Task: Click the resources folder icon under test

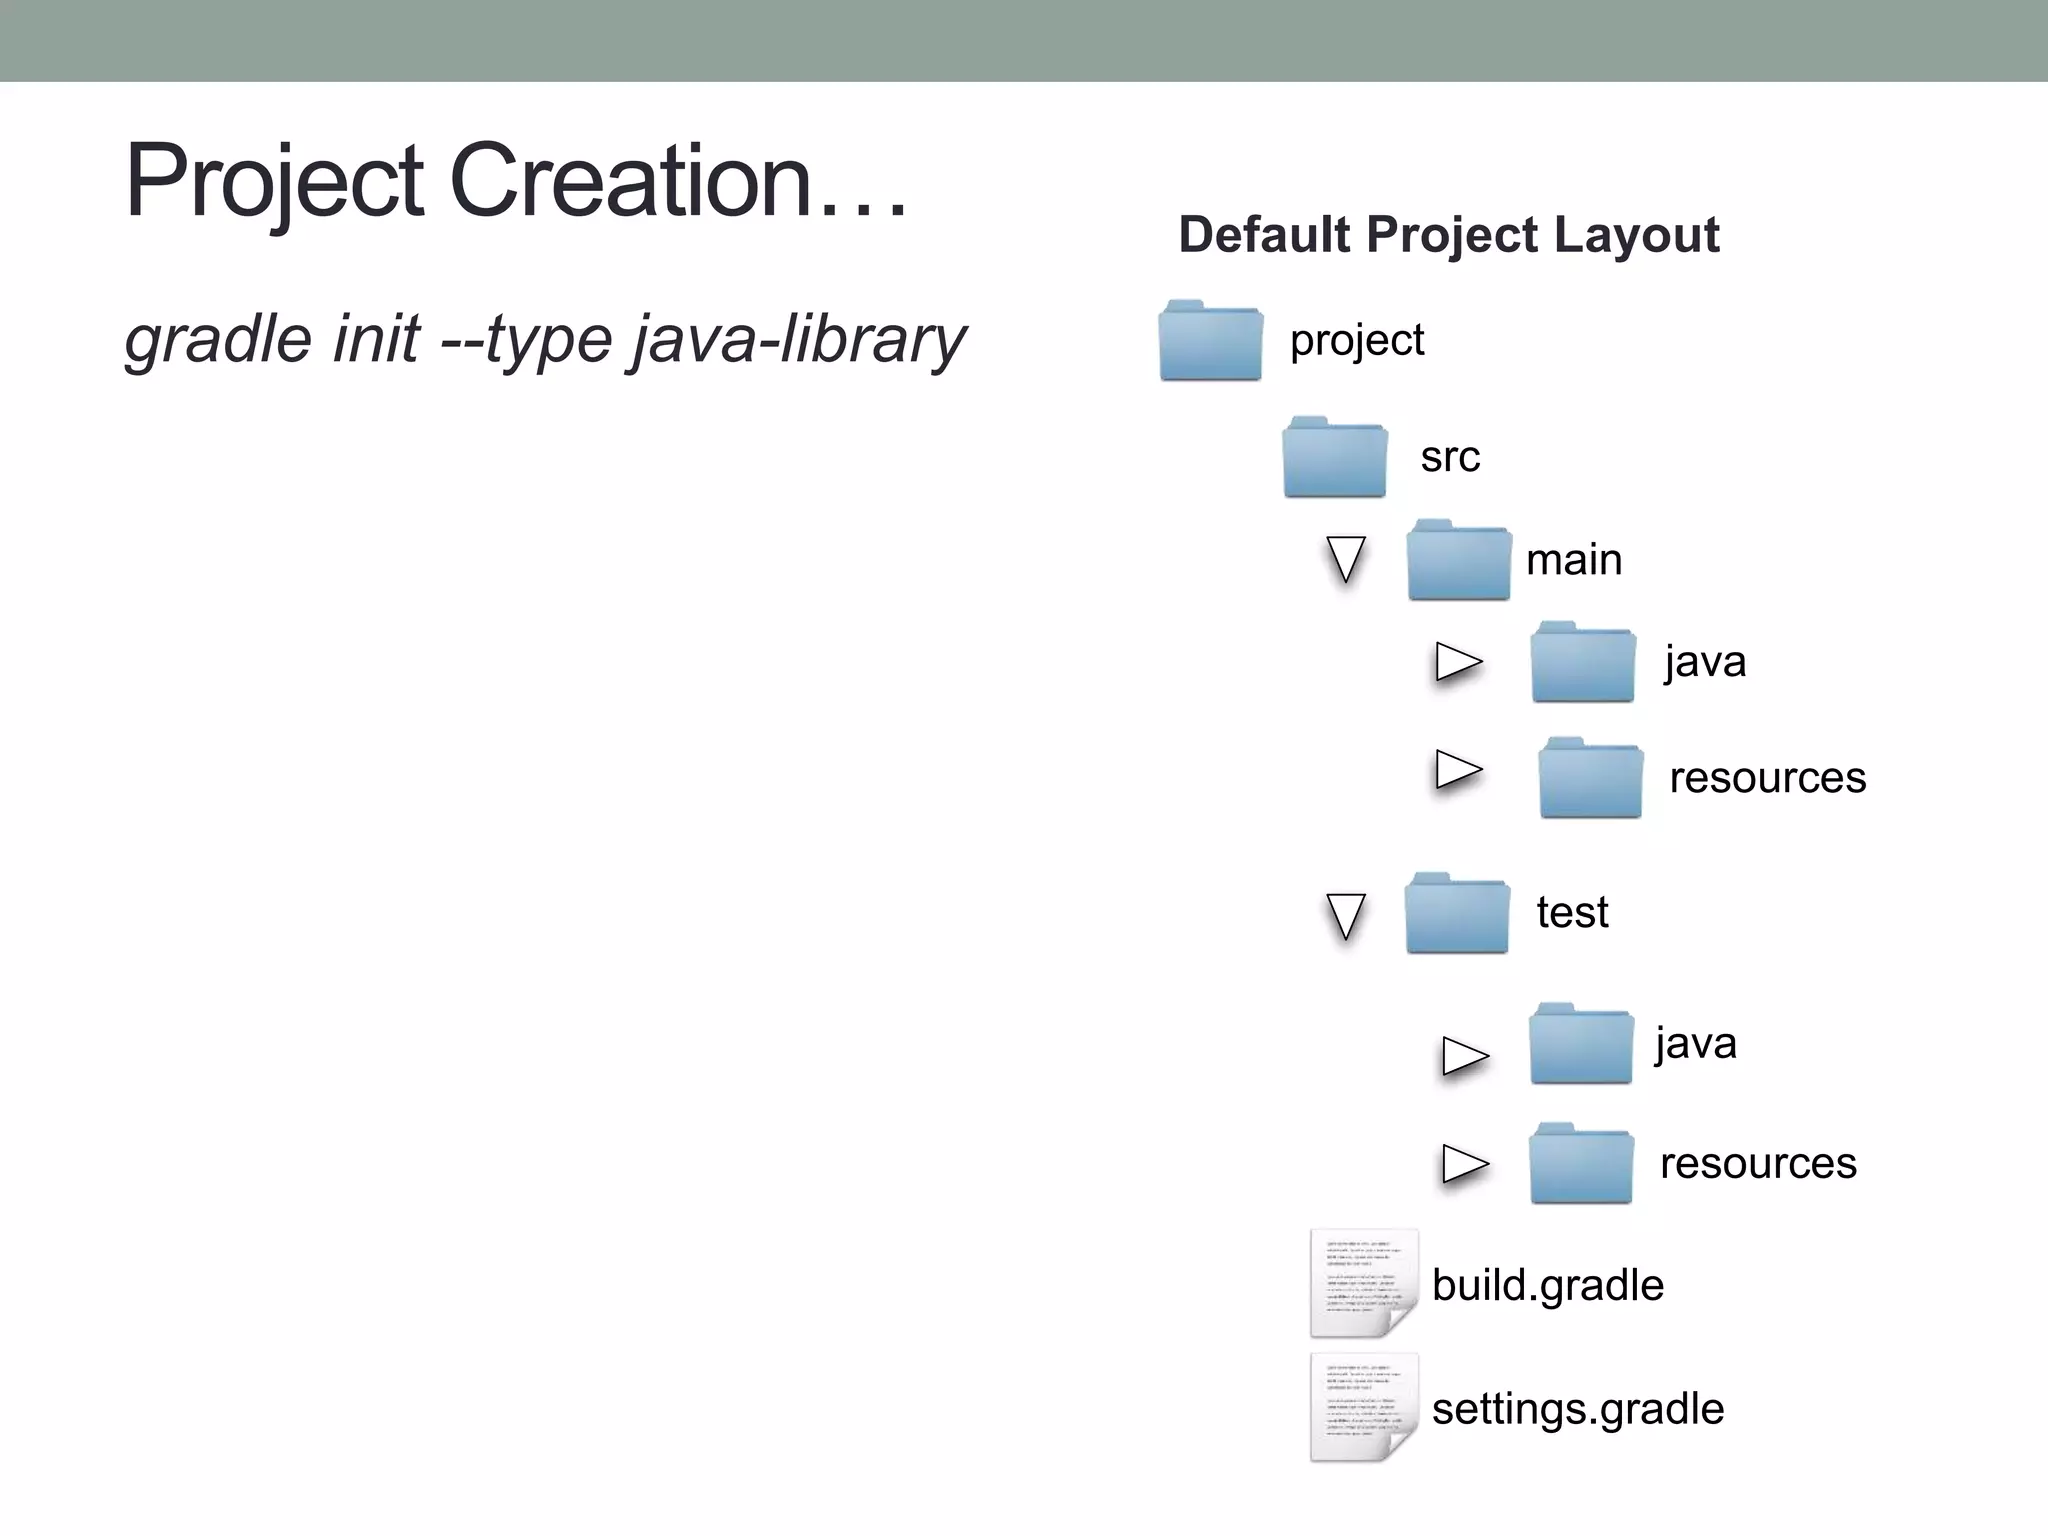Action: 1581,1163
